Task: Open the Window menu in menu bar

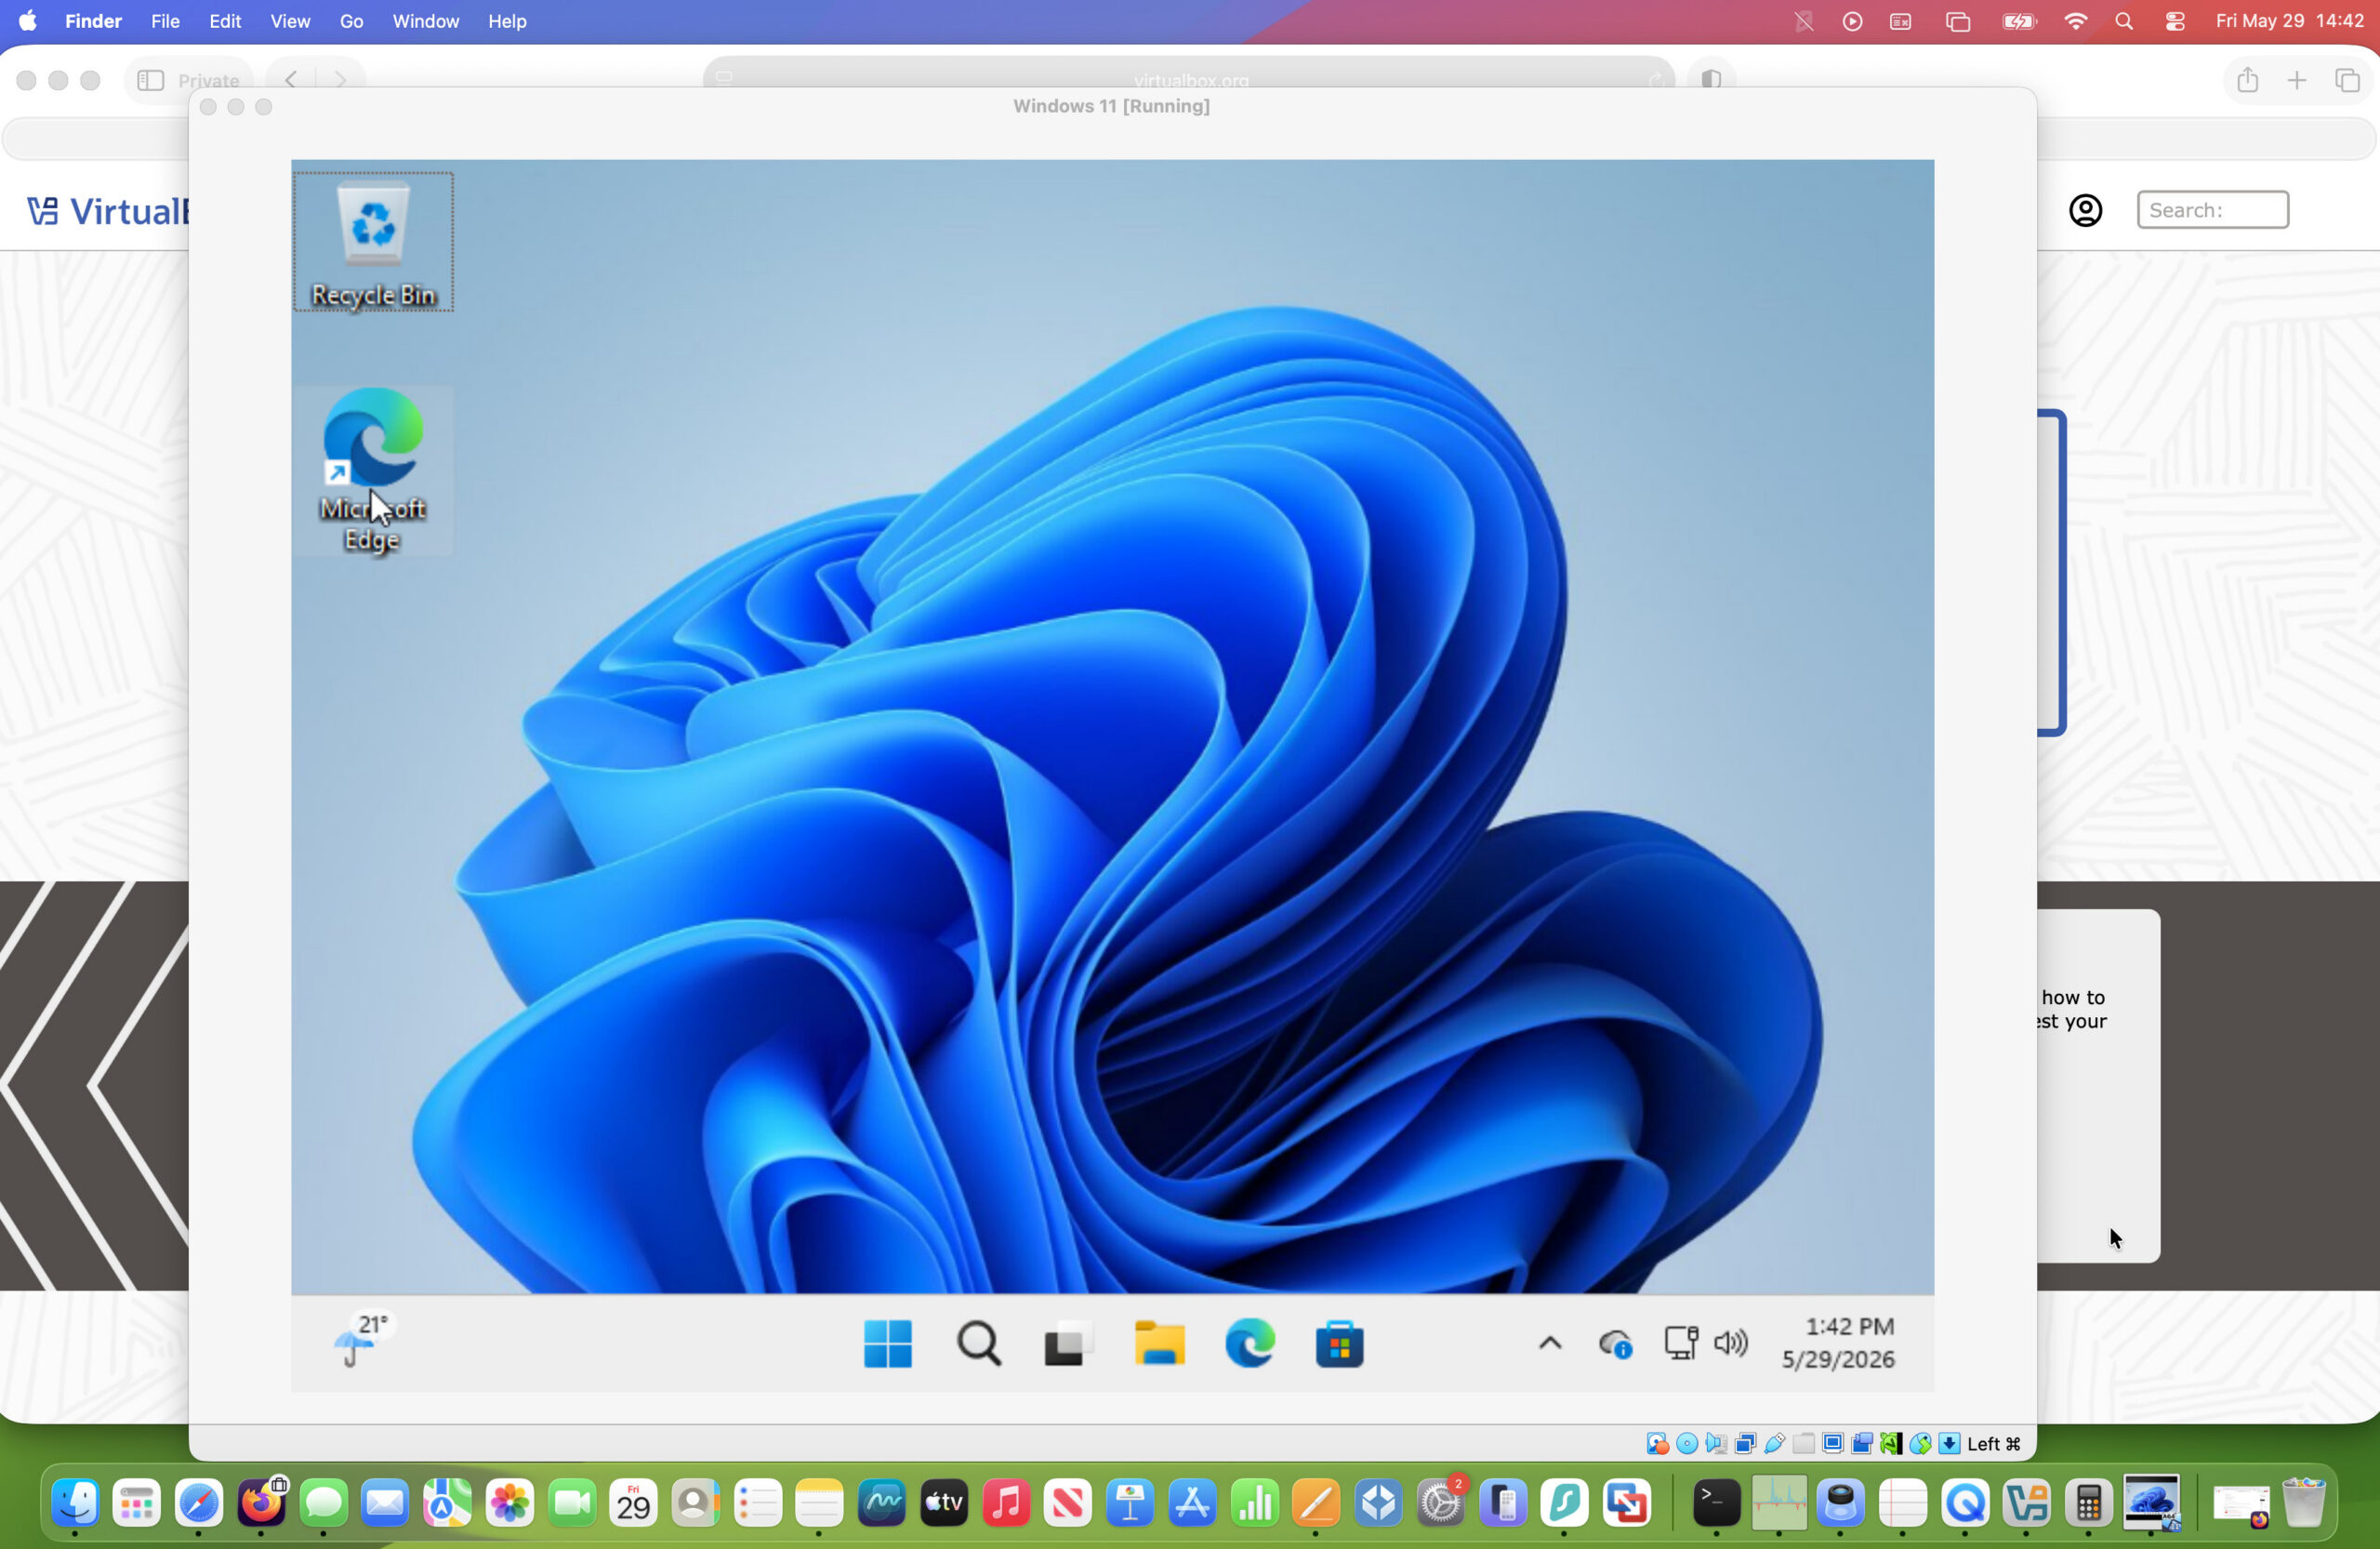Action: pyautogui.click(x=425, y=21)
